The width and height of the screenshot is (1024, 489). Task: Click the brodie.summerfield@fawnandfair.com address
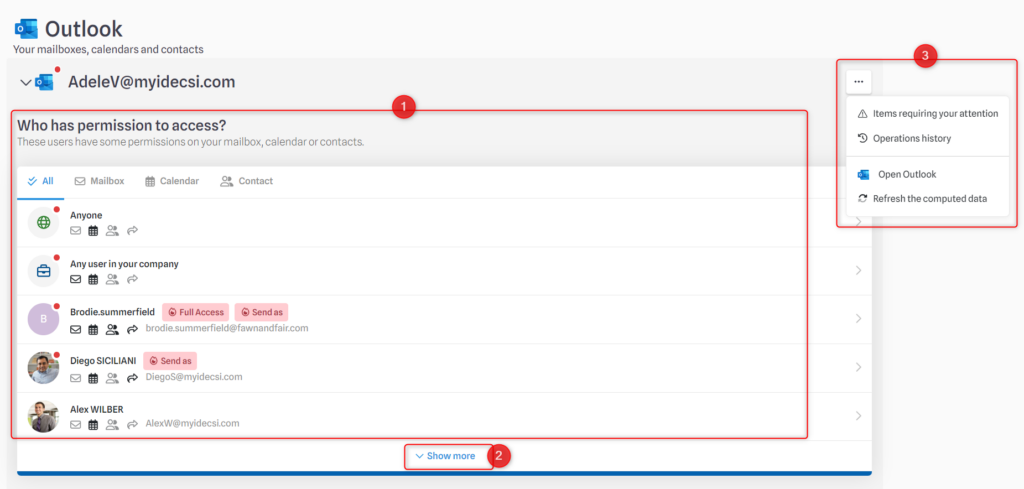pyautogui.click(x=227, y=328)
